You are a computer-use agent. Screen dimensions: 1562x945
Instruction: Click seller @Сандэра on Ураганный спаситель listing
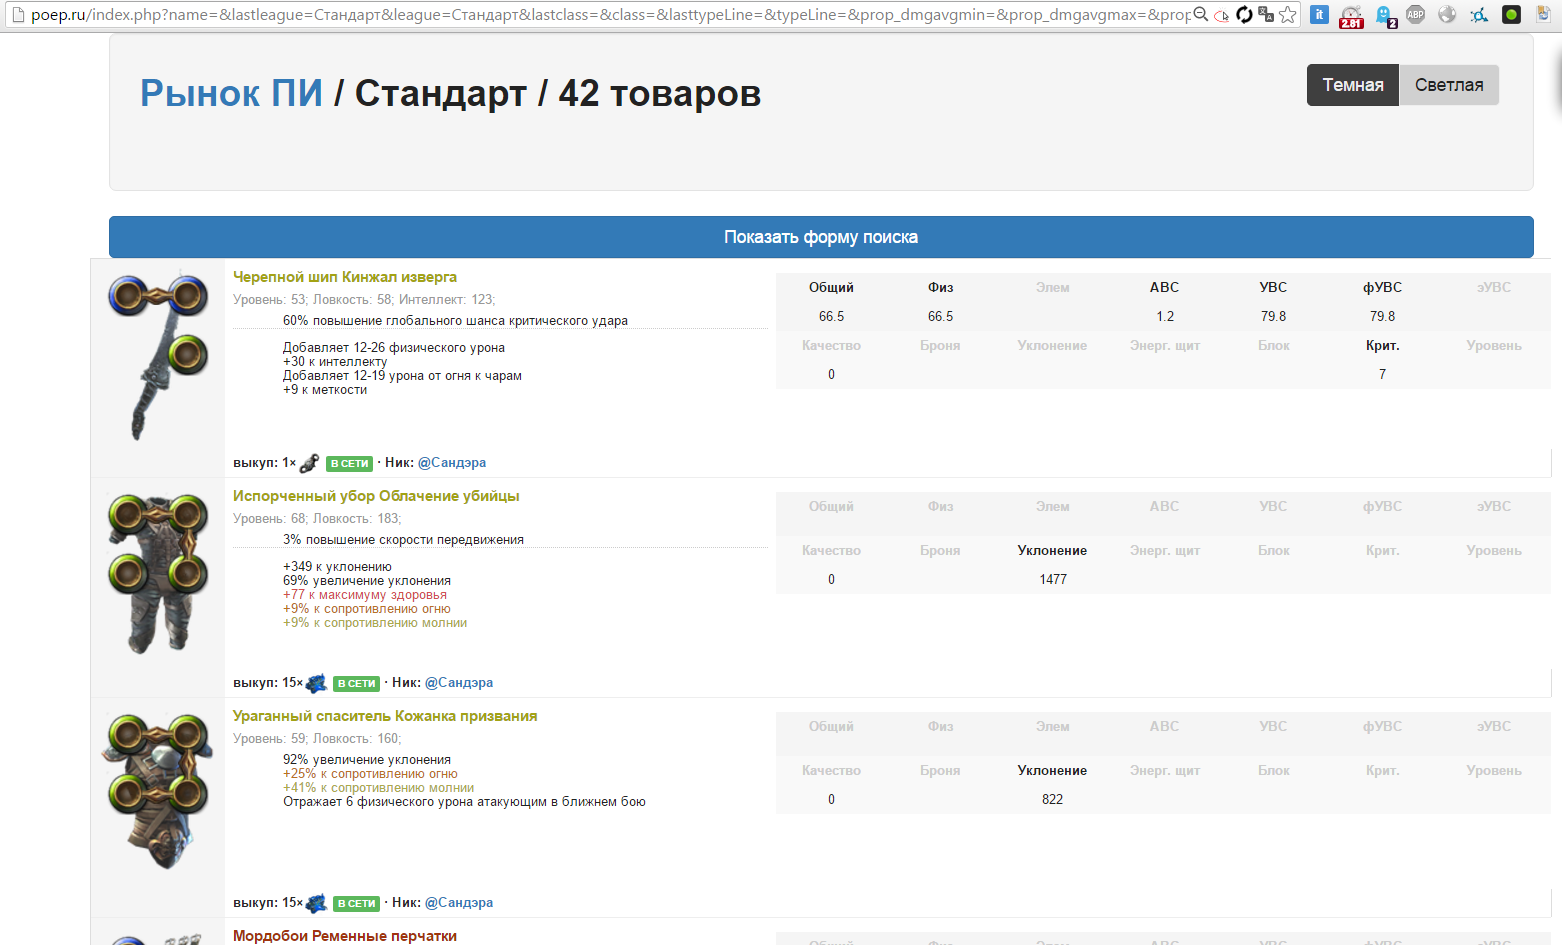[459, 903]
